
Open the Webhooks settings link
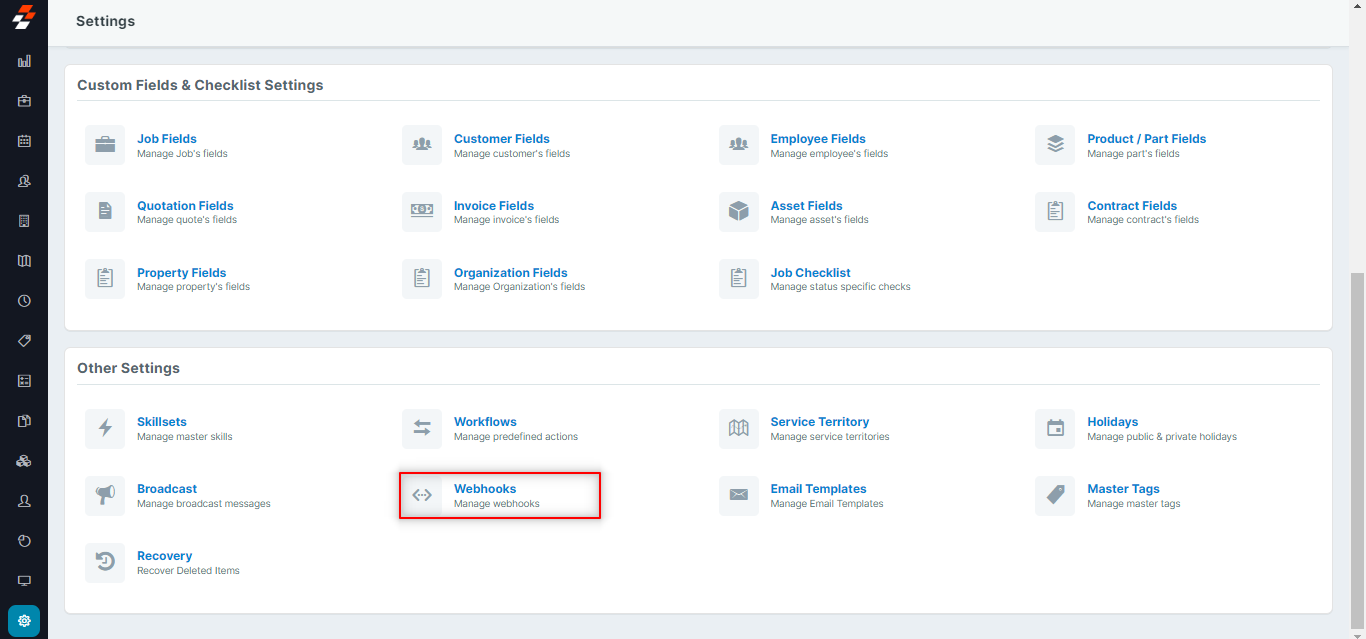coord(485,489)
